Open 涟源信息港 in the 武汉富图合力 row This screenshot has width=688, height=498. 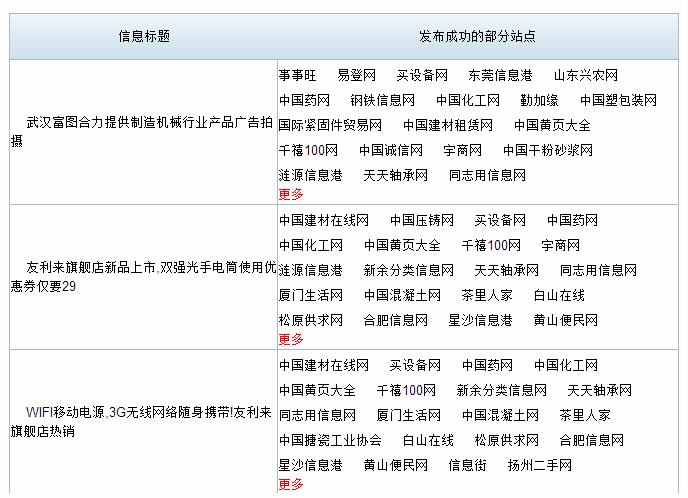[x=310, y=175]
